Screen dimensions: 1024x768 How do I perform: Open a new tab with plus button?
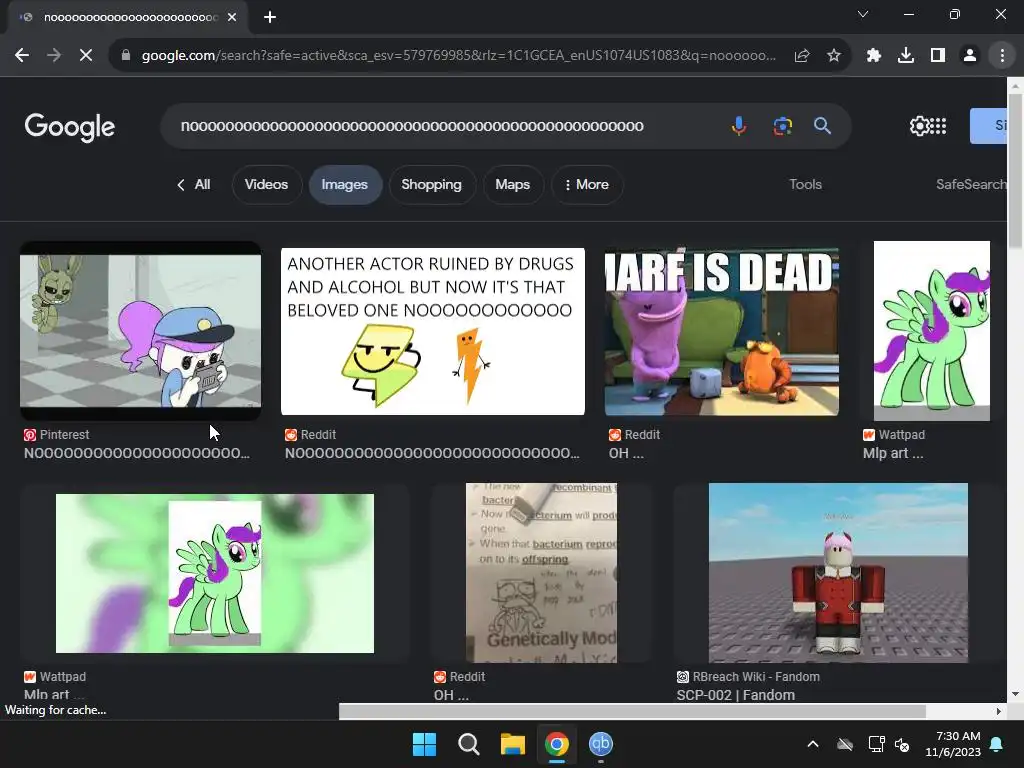coord(270,17)
